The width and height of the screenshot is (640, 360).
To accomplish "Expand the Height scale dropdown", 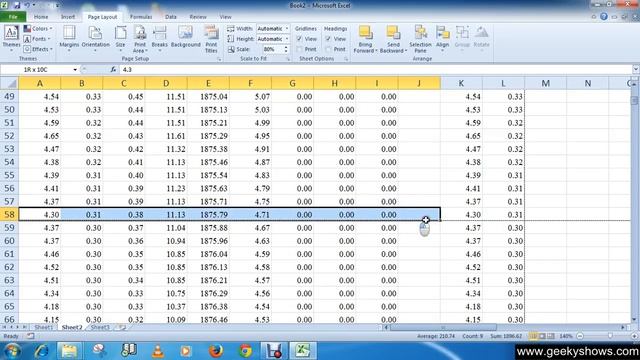I will coord(287,39).
